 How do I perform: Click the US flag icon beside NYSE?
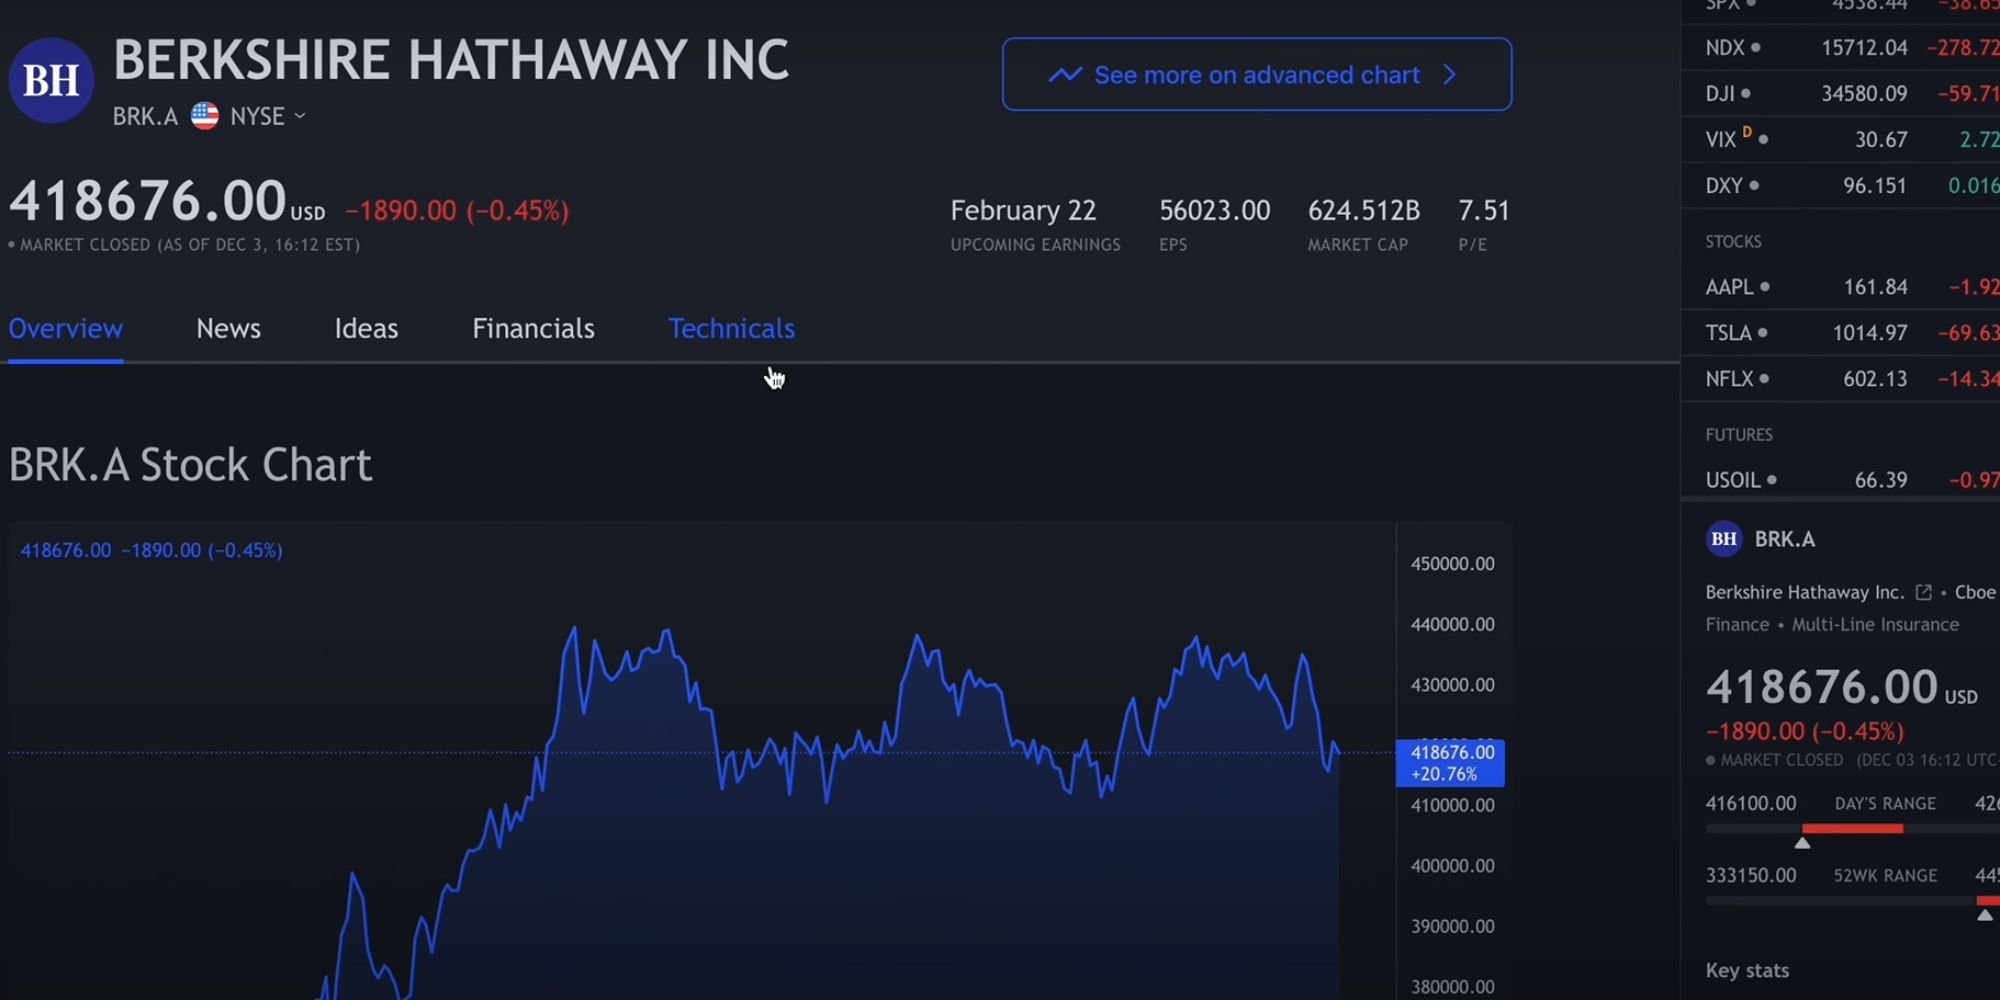point(205,116)
